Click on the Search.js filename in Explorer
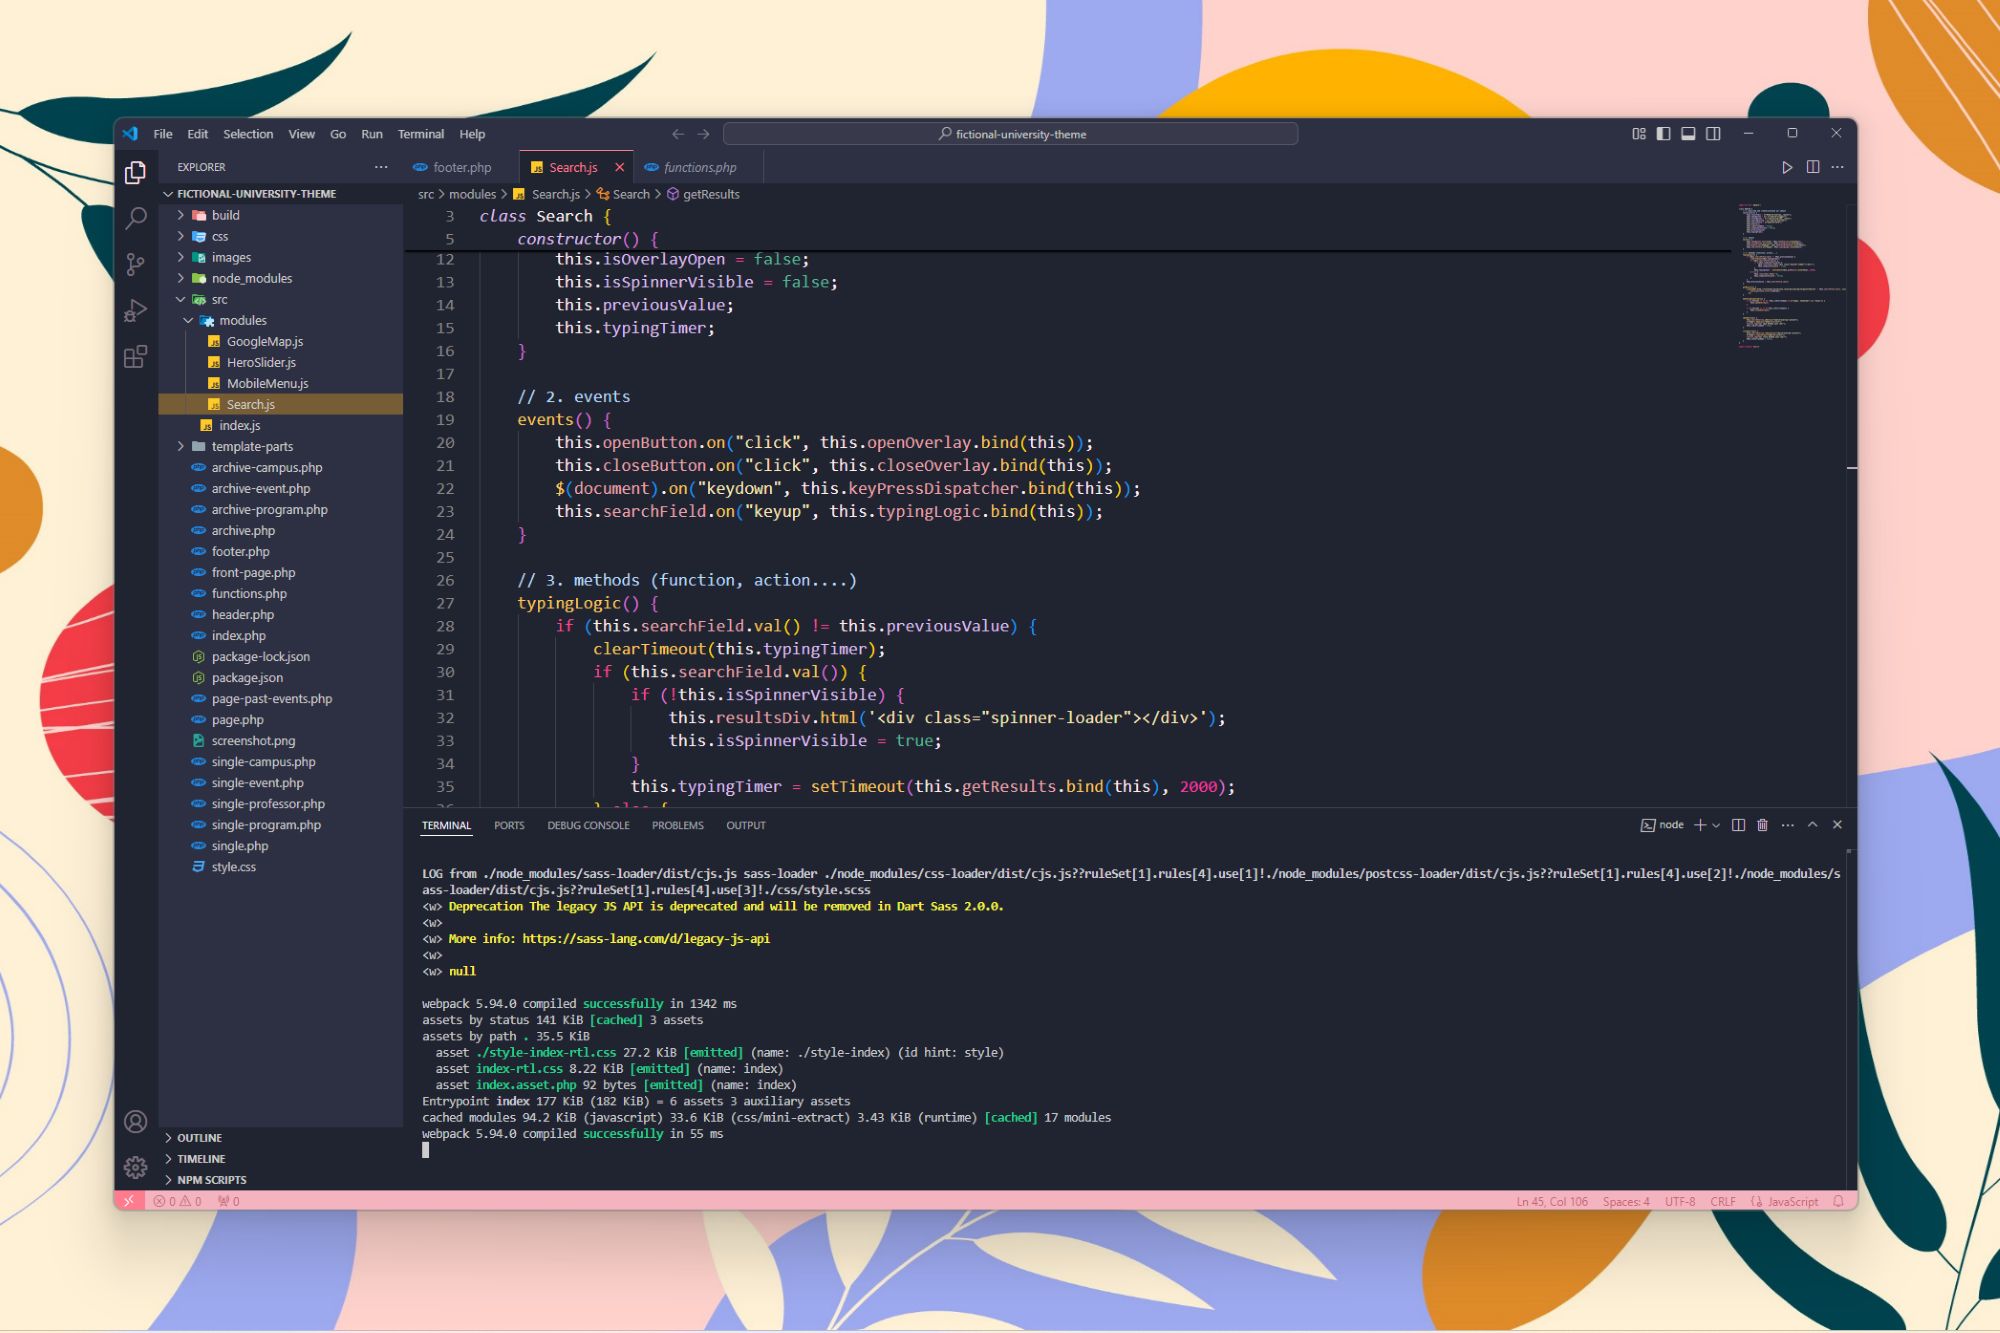Screen dimensions: 2000x1333 [x=250, y=403]
